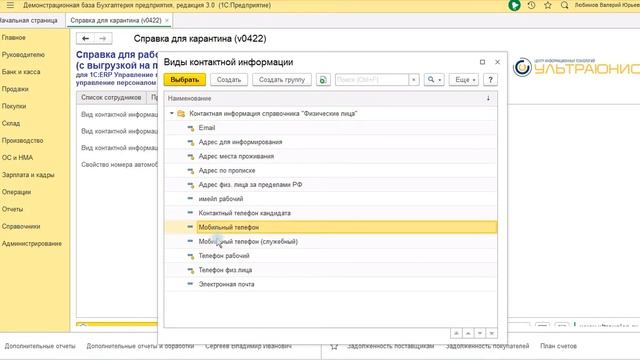Close the Справка для карантина tab
The height and width of the screenshot is (360, 640).
pos(167,20)
